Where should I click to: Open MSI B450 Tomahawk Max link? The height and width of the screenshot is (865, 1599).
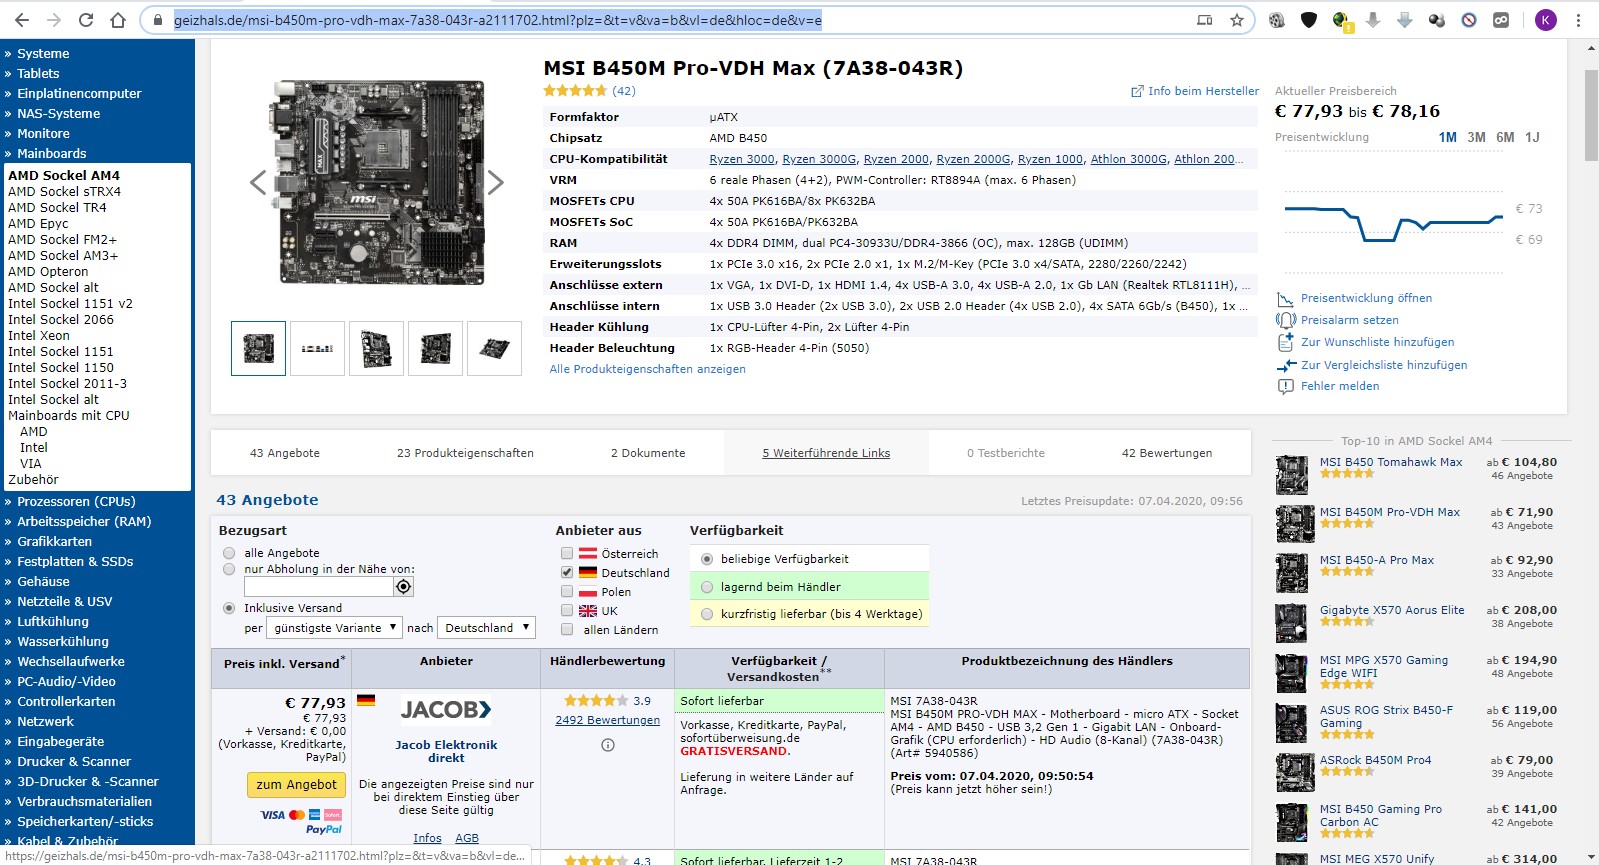click(x=1390, y=462)
